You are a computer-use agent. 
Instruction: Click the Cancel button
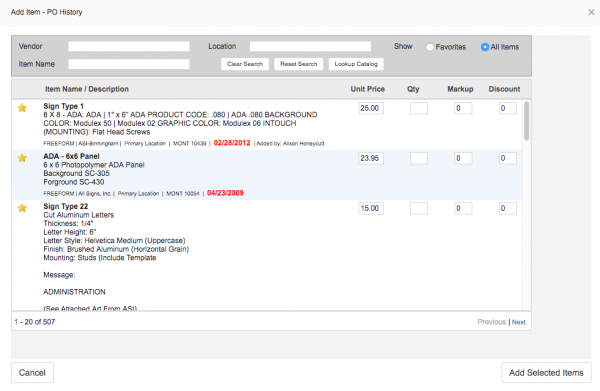tap(32, 373)
